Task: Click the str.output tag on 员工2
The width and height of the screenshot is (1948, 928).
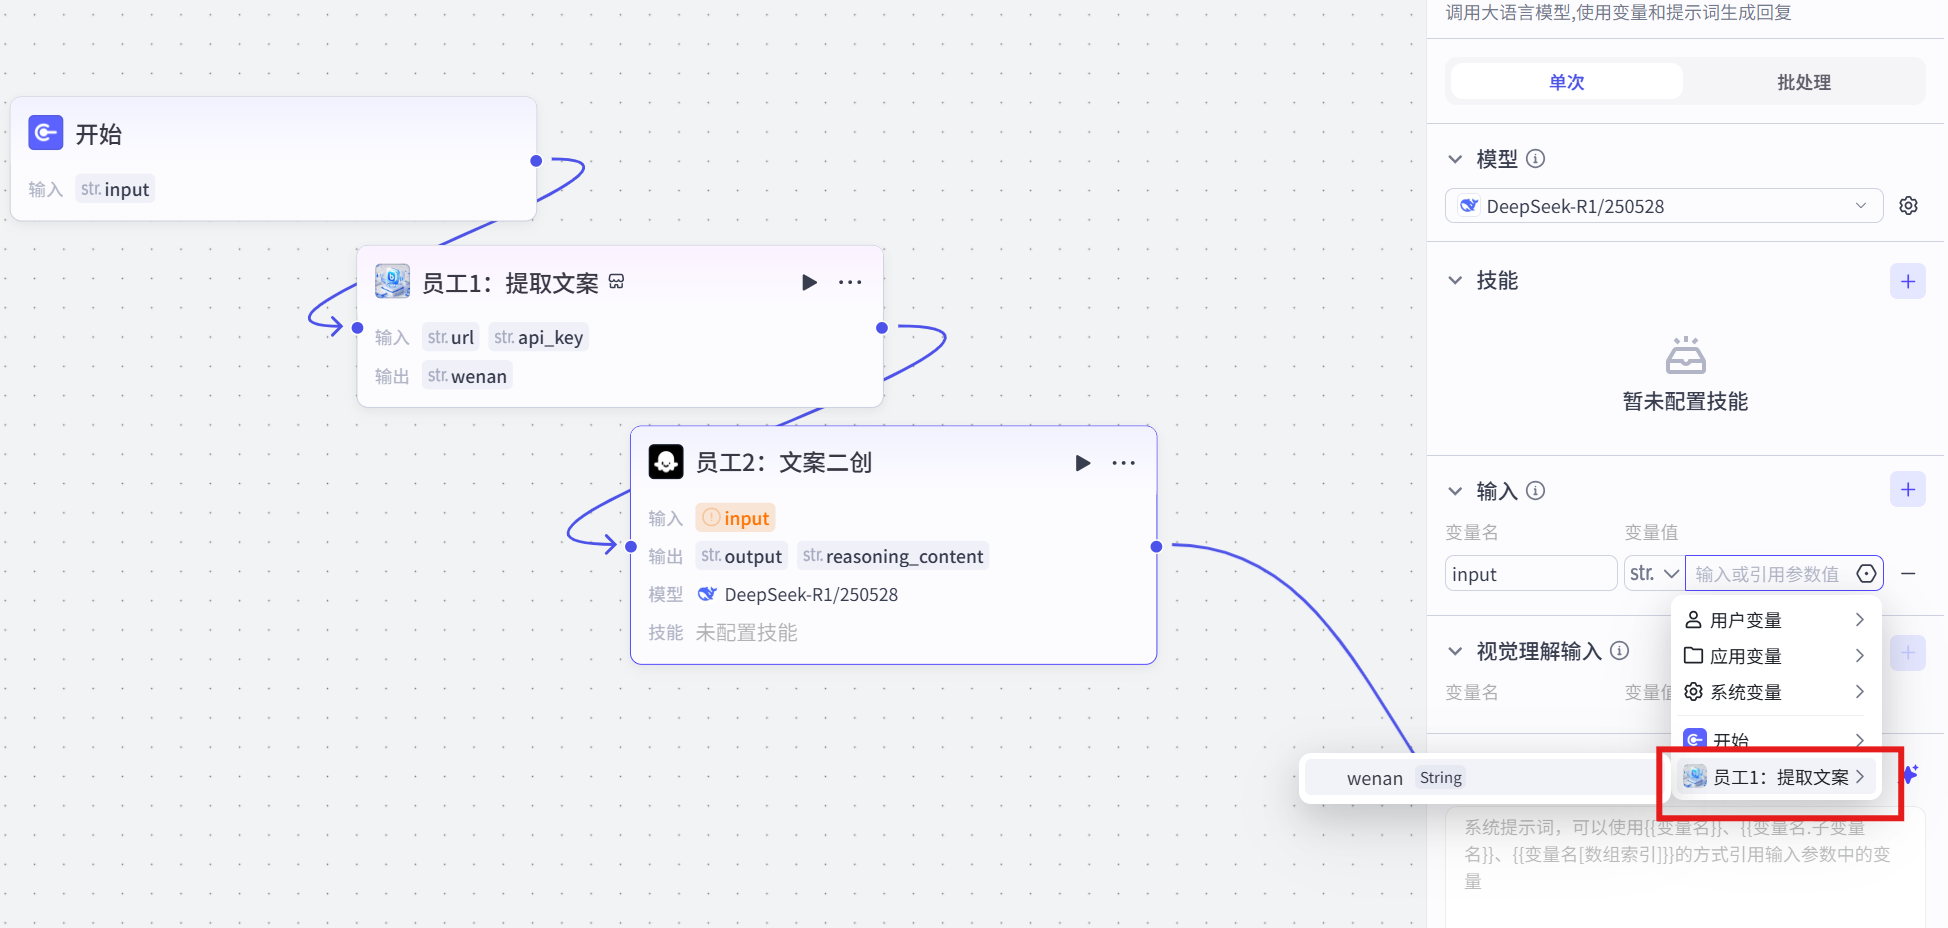Action: pos(741,556)
